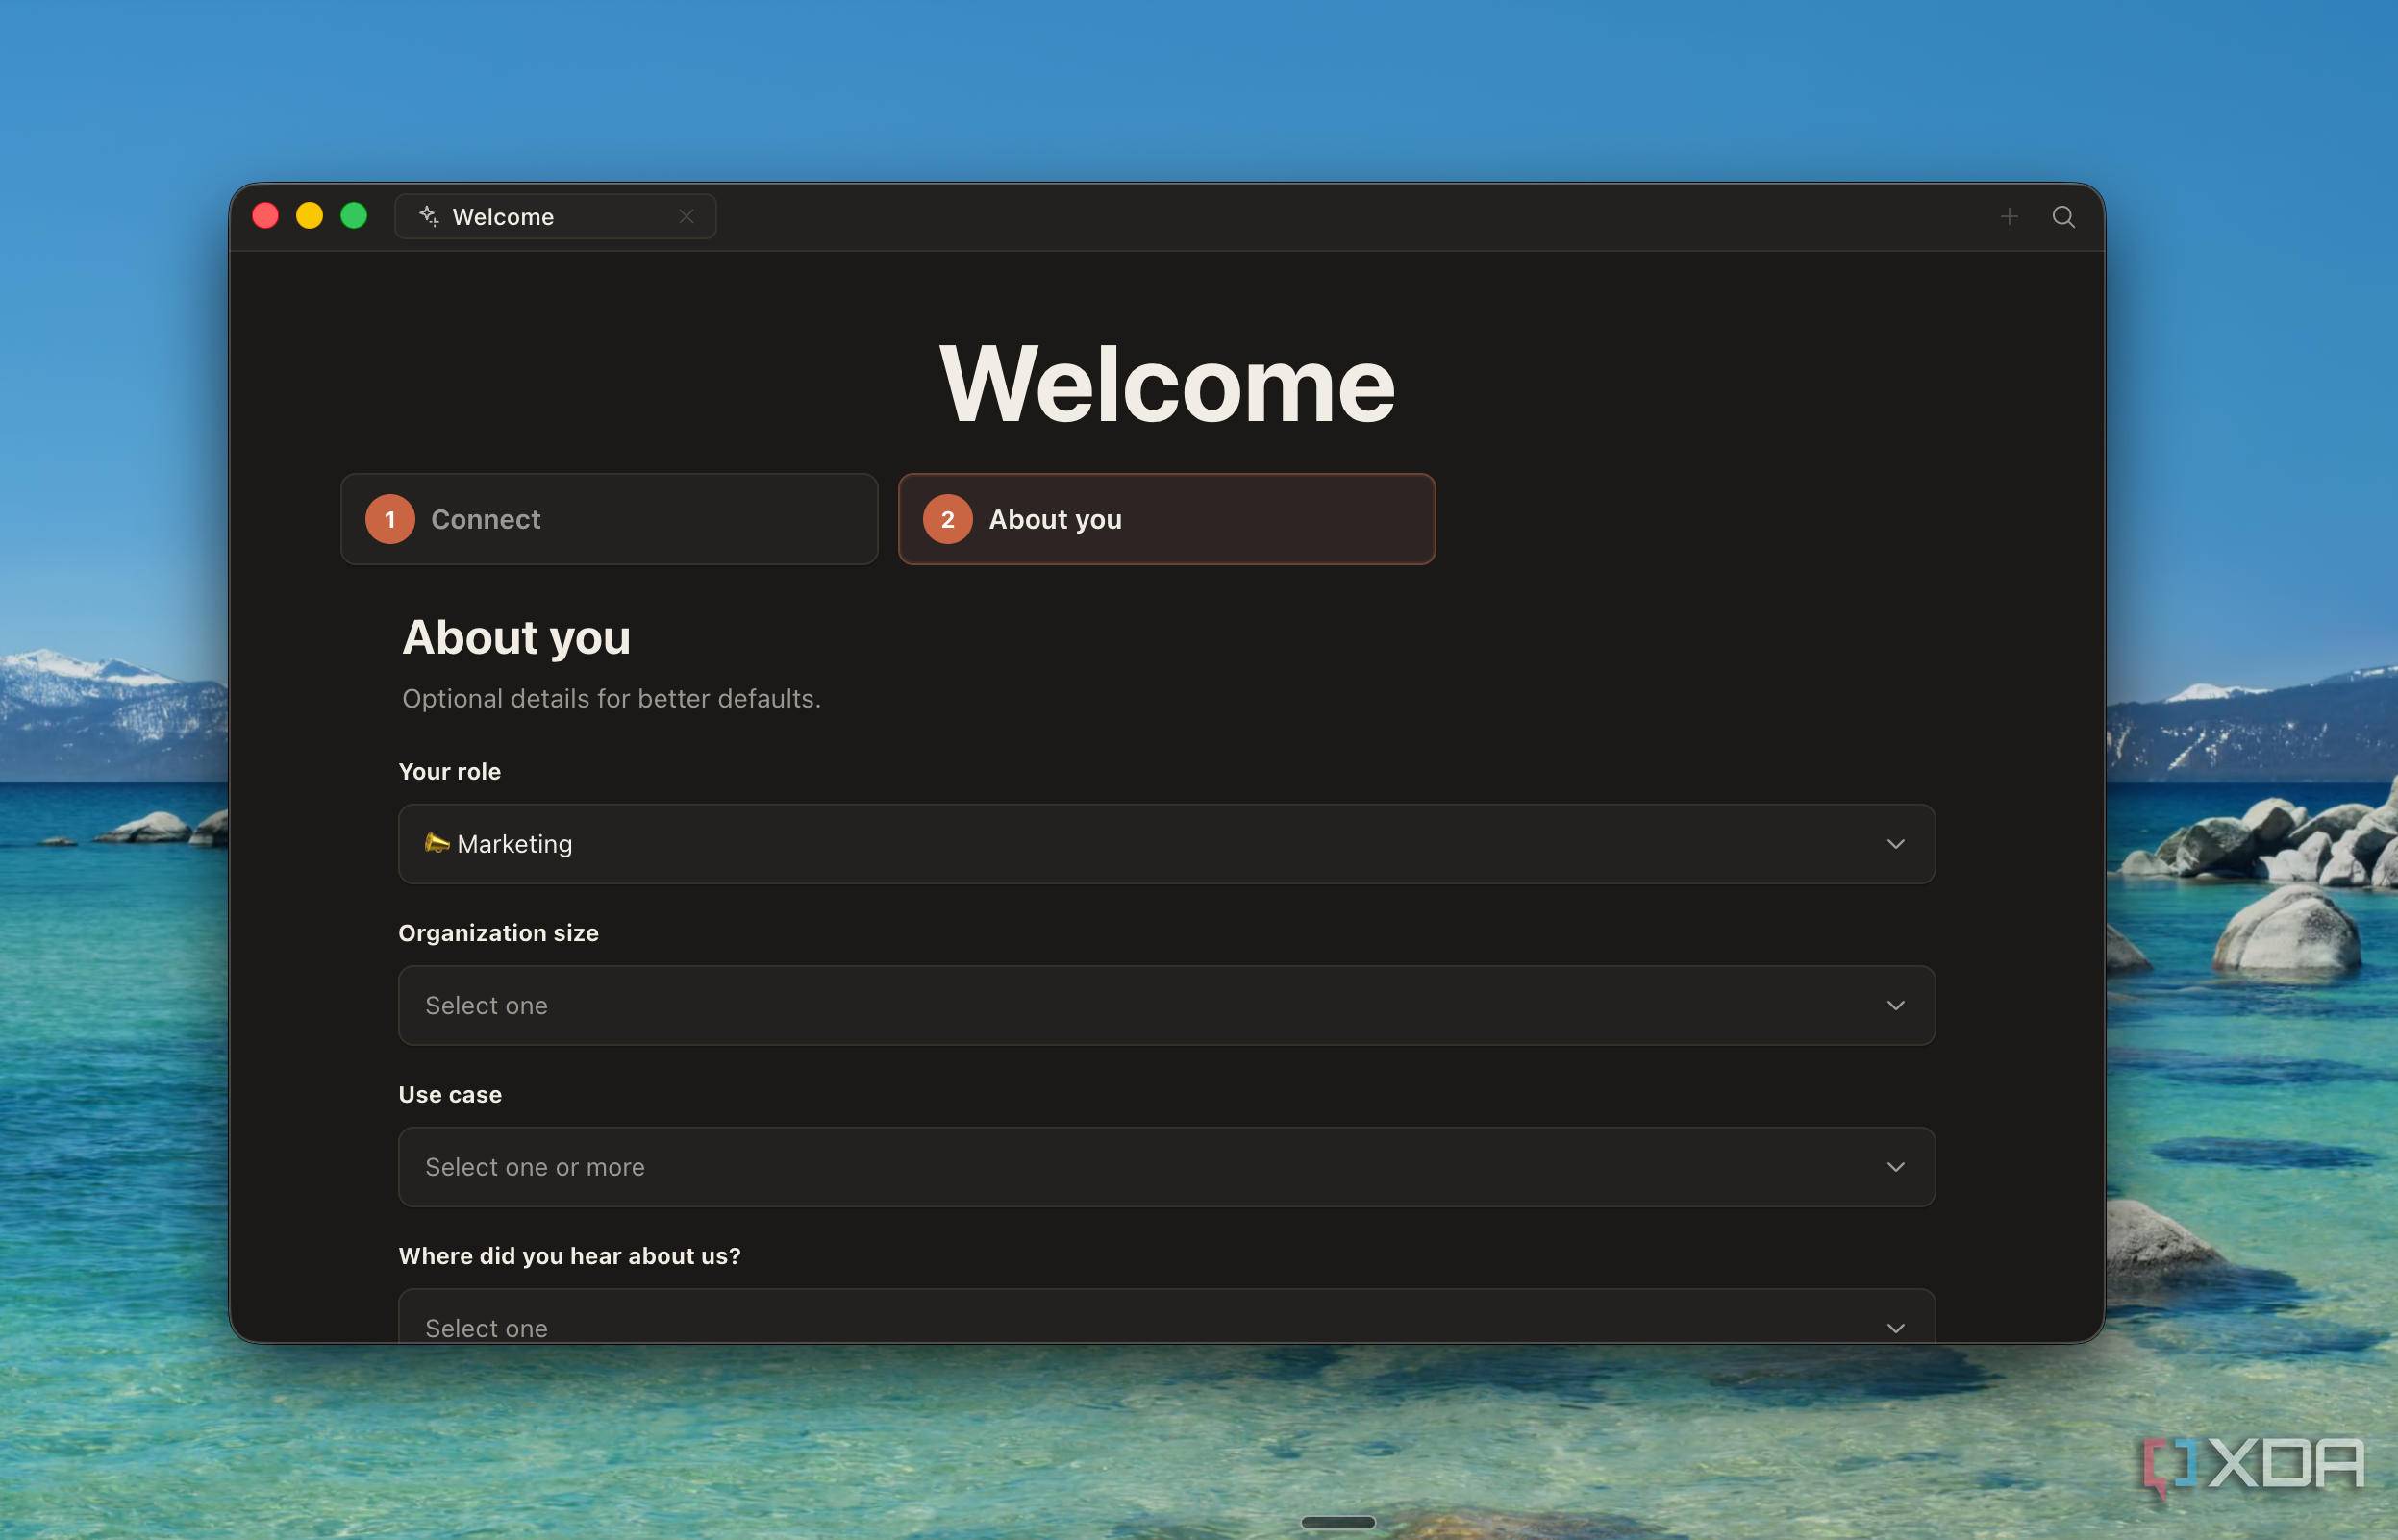Close the Welcome tab with its X
Image resolution: width=2398 pixels, height=1540 pixels.
point(686,217)
